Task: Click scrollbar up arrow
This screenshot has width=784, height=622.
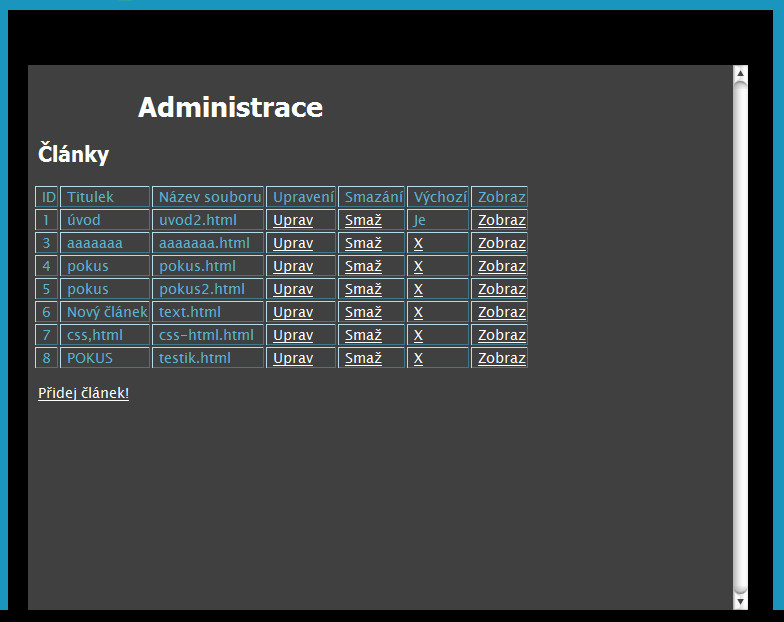Action: [740, 73]
